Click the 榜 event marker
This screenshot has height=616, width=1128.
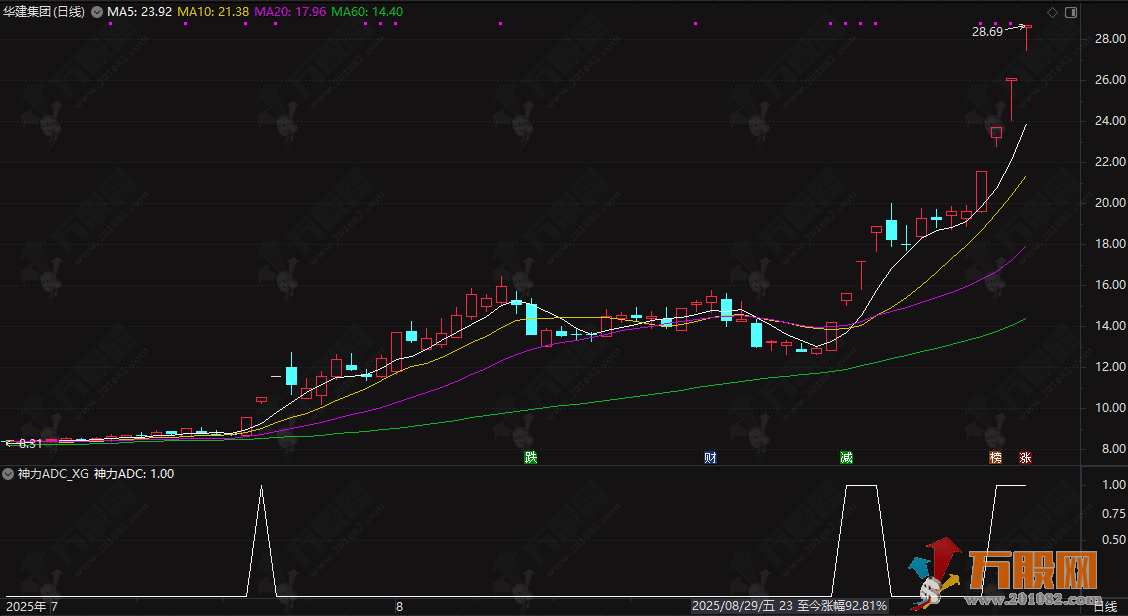click(995, 458)
